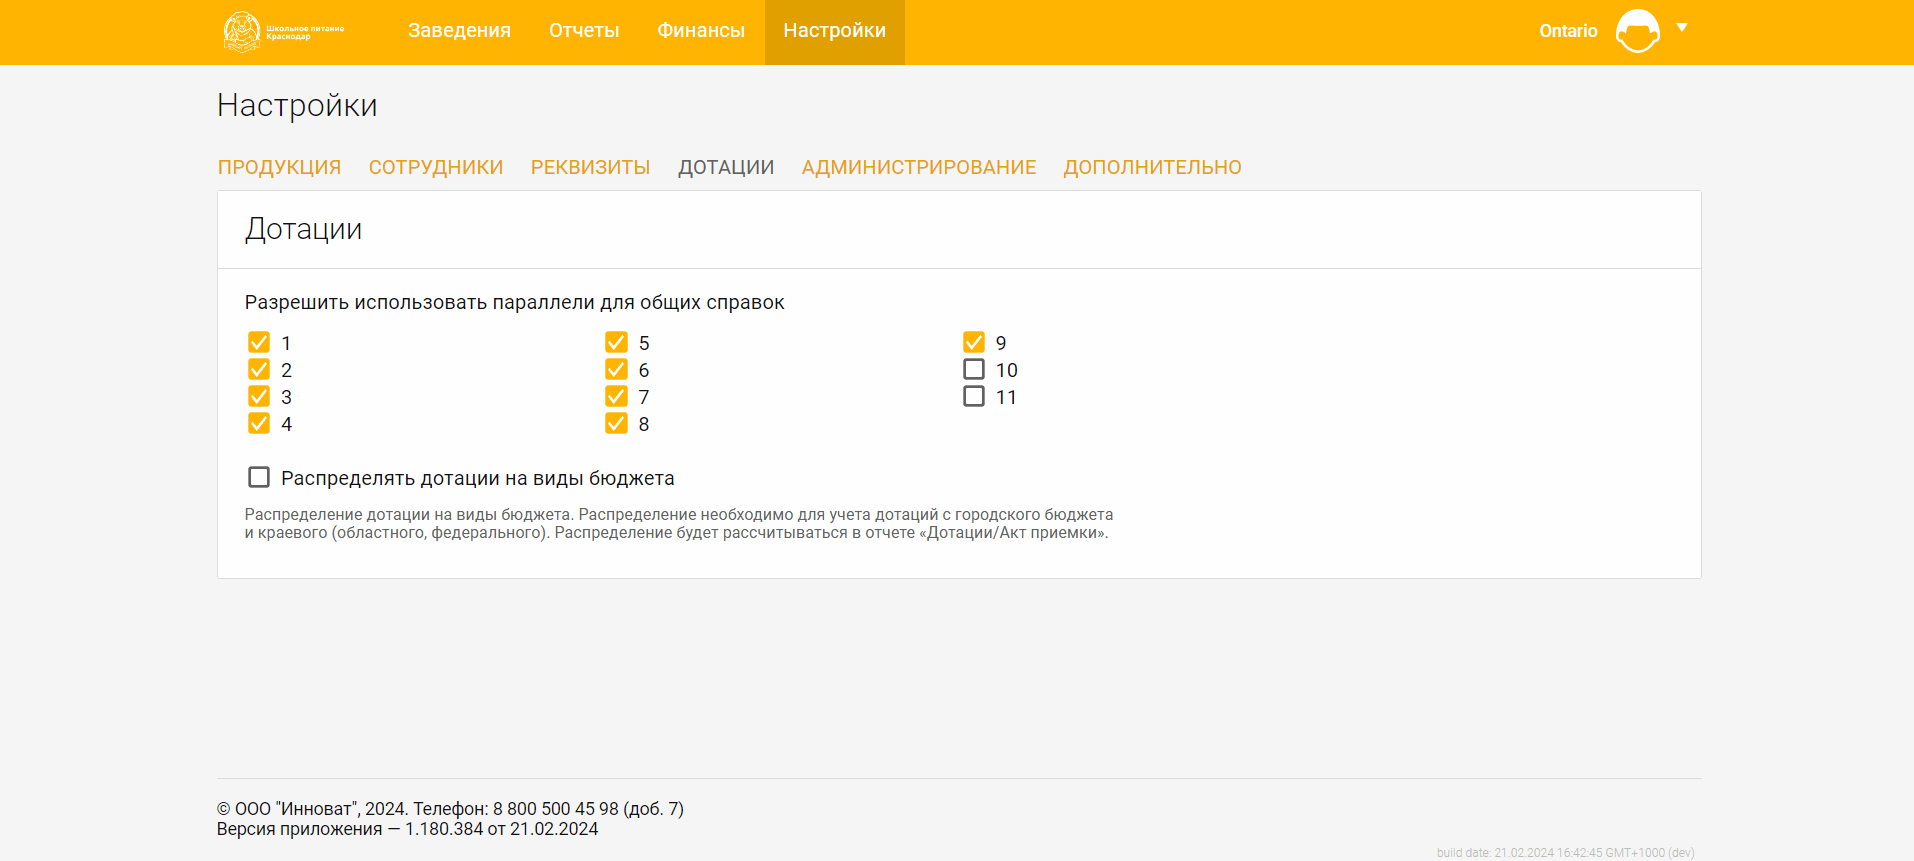1914x861 pixels.
Task: Enable parallel 10 checkbox
Action: coord(974,370)
